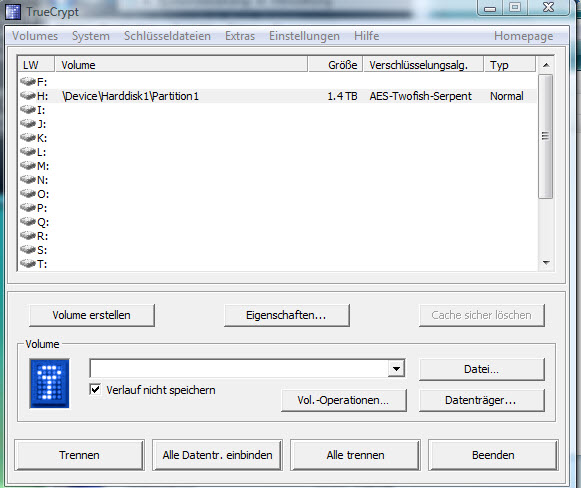Click the Beenden button
The image size is (581, 488).
click(x=493, y=455)
